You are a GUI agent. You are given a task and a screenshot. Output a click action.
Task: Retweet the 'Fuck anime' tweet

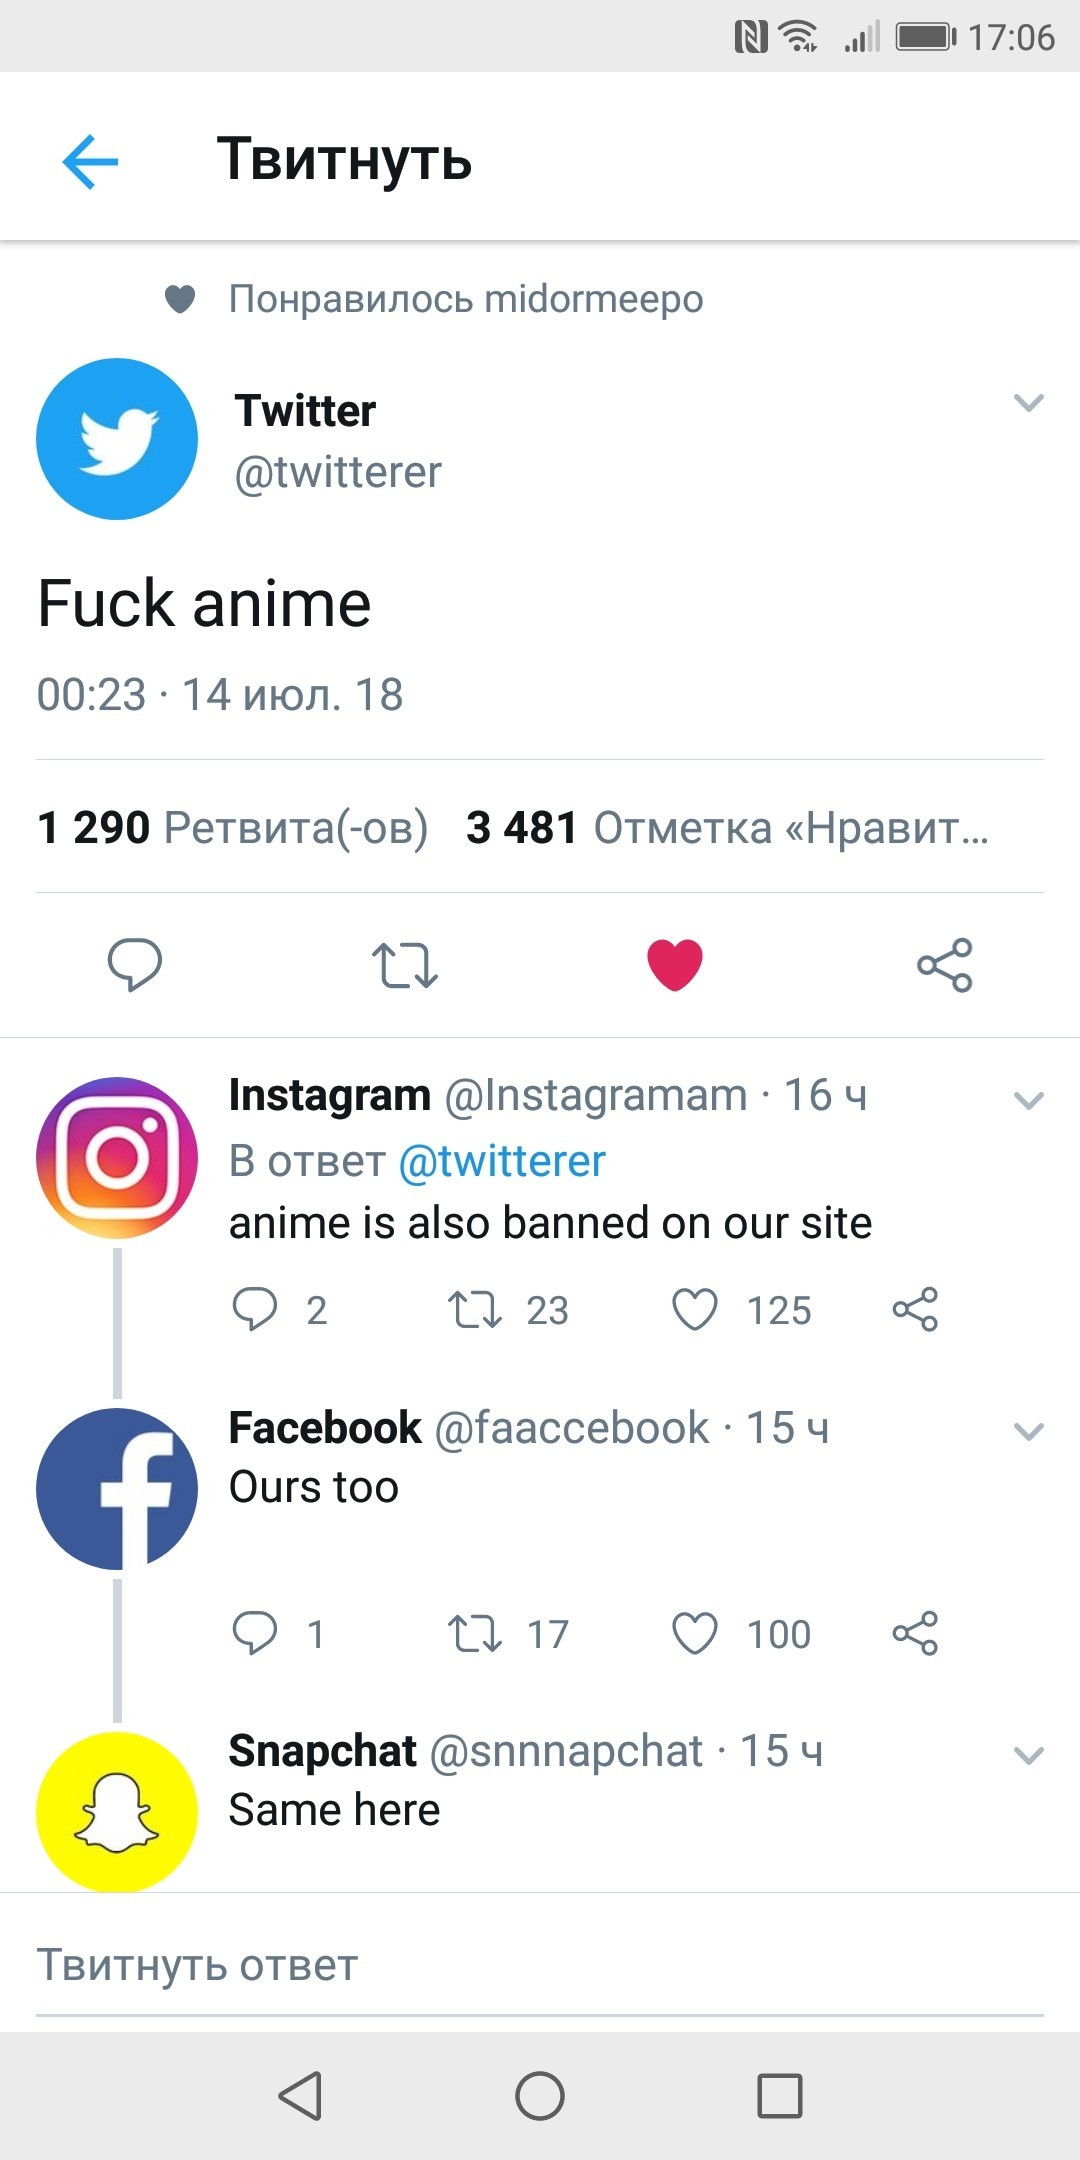click(x=405, y=965)
